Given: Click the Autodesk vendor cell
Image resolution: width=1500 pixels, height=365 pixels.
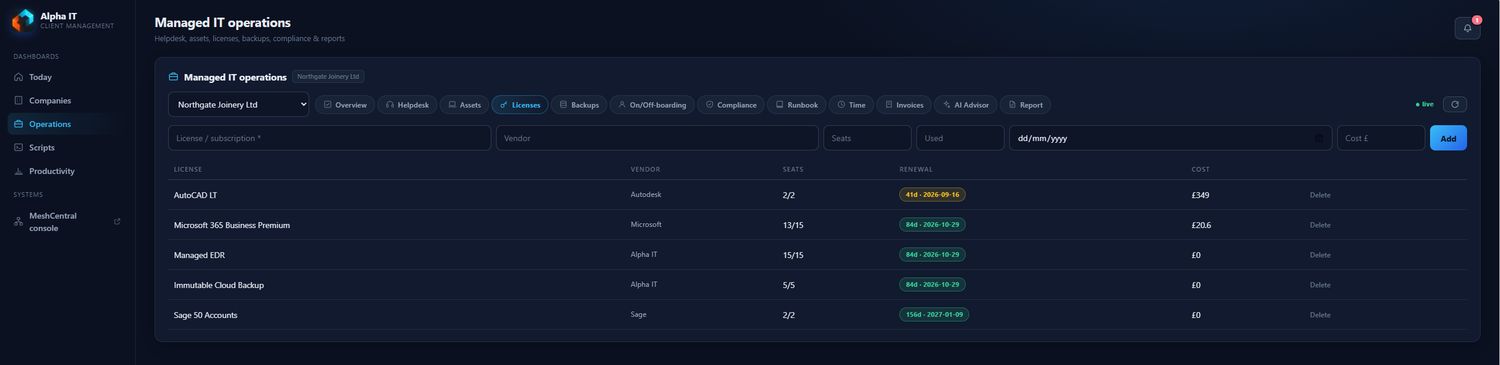Looking at the screenshot, I should point(646,195).
